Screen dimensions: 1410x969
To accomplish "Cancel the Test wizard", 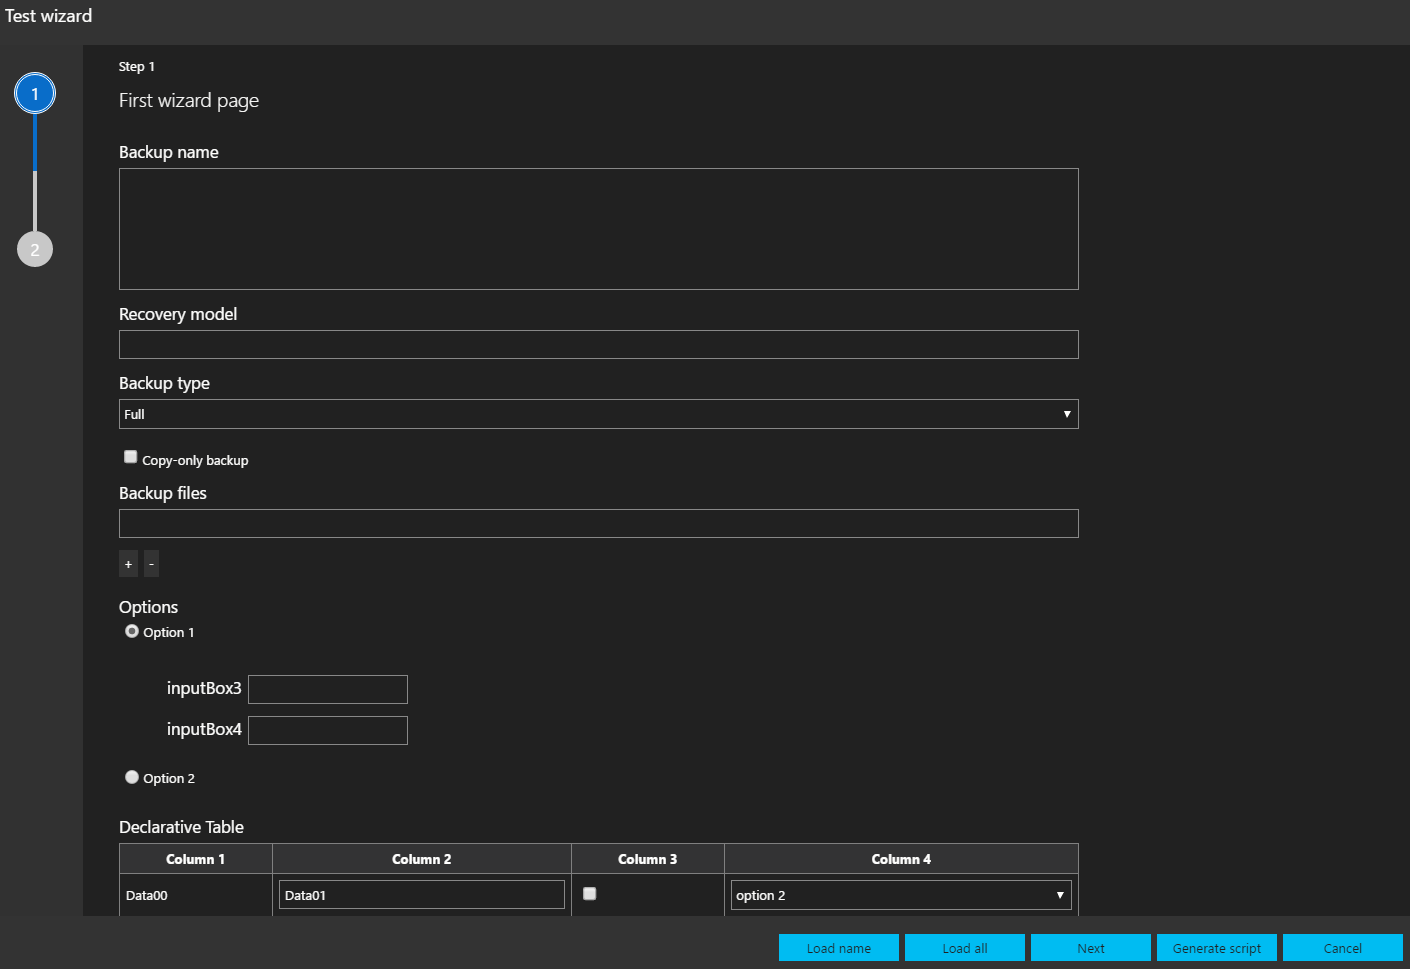I will 1342,948.
